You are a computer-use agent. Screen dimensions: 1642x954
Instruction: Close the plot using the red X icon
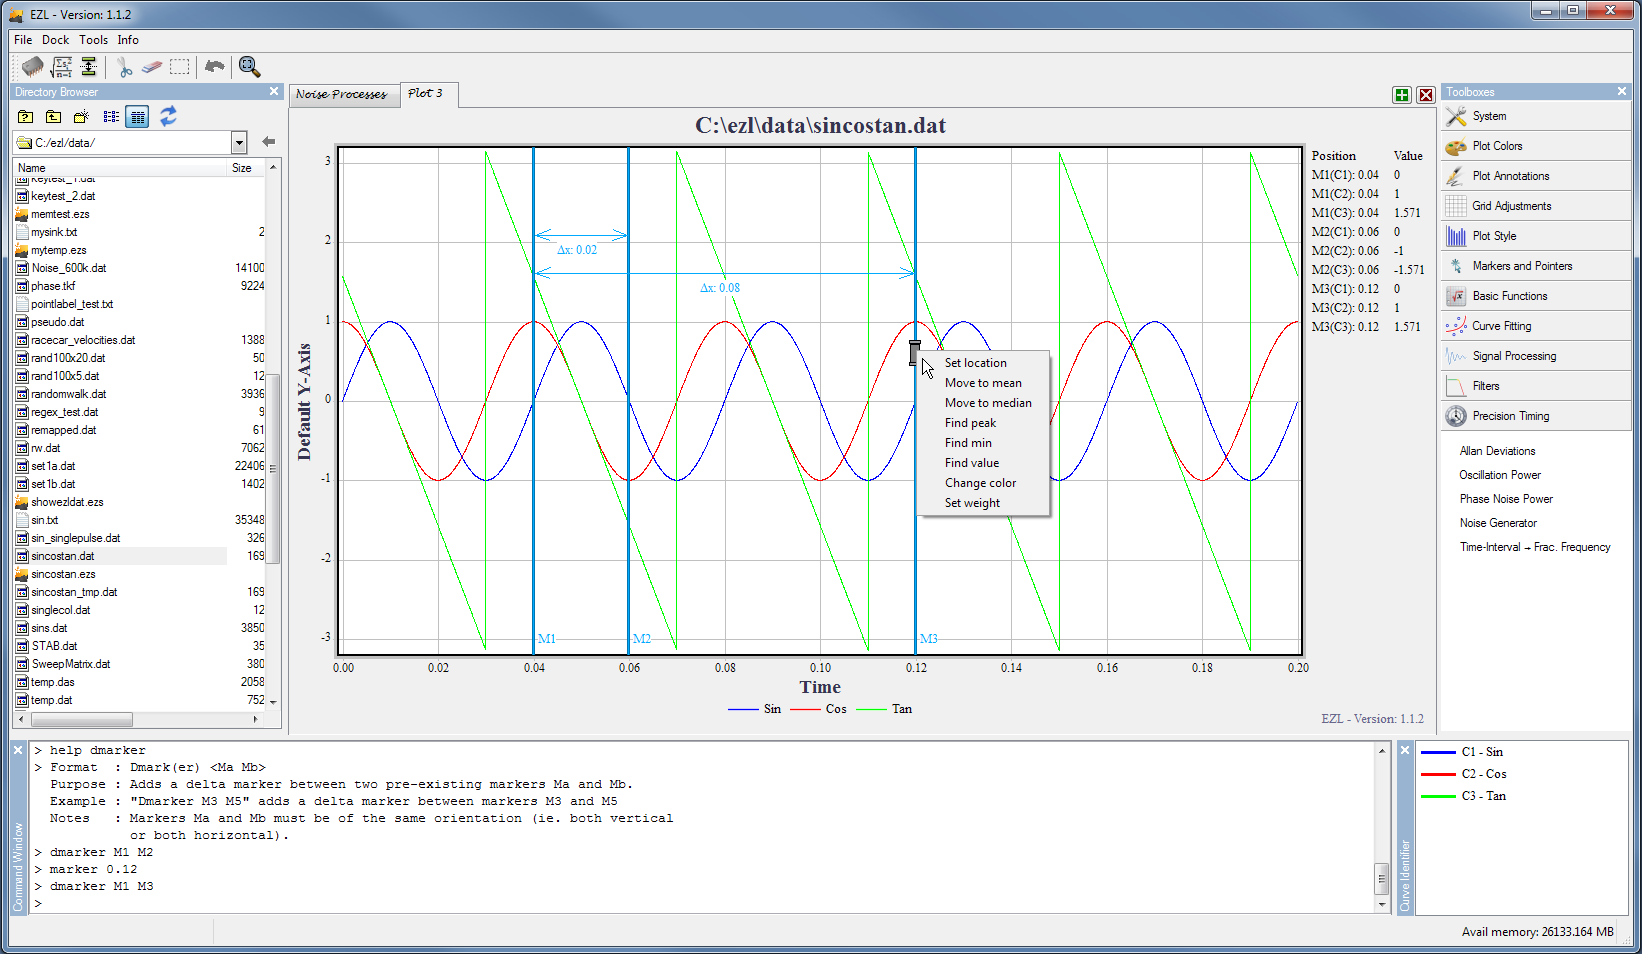tap(1426, 95)
